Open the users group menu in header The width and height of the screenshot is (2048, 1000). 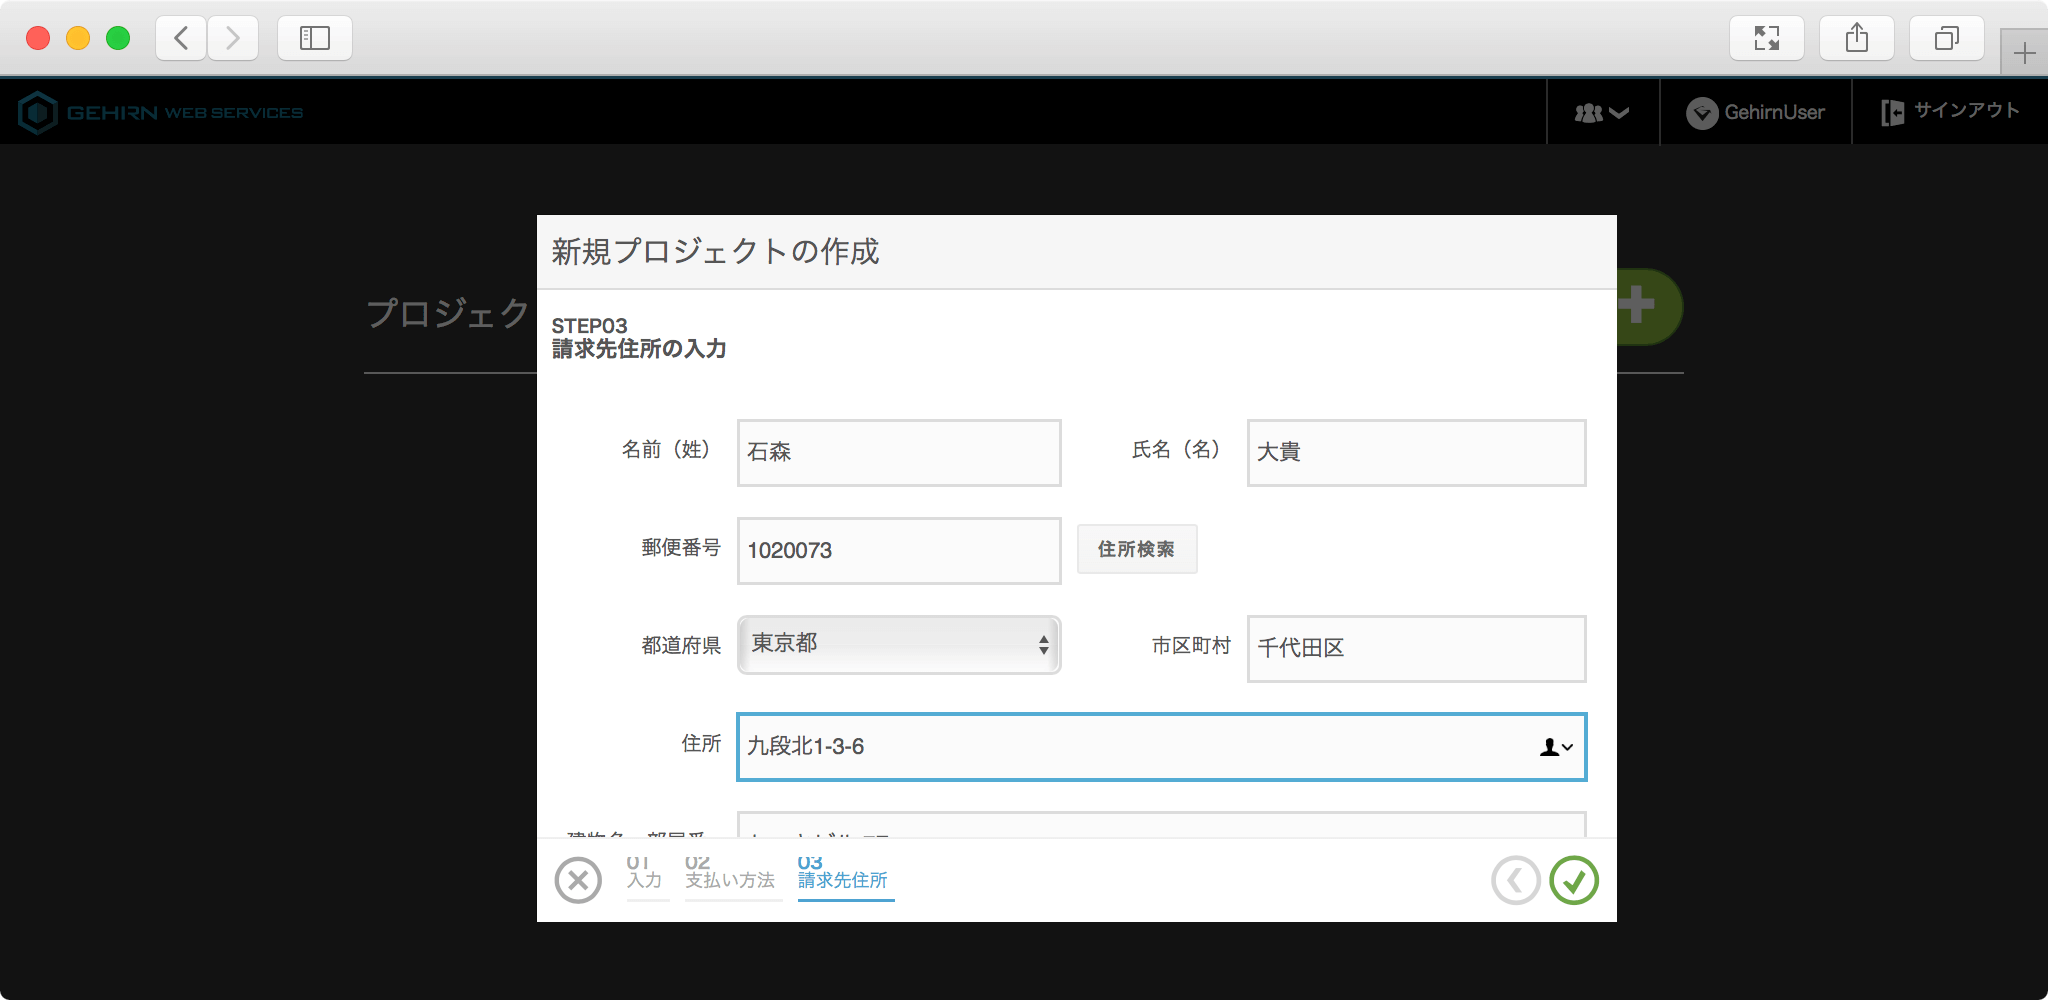click(1602, 113)
